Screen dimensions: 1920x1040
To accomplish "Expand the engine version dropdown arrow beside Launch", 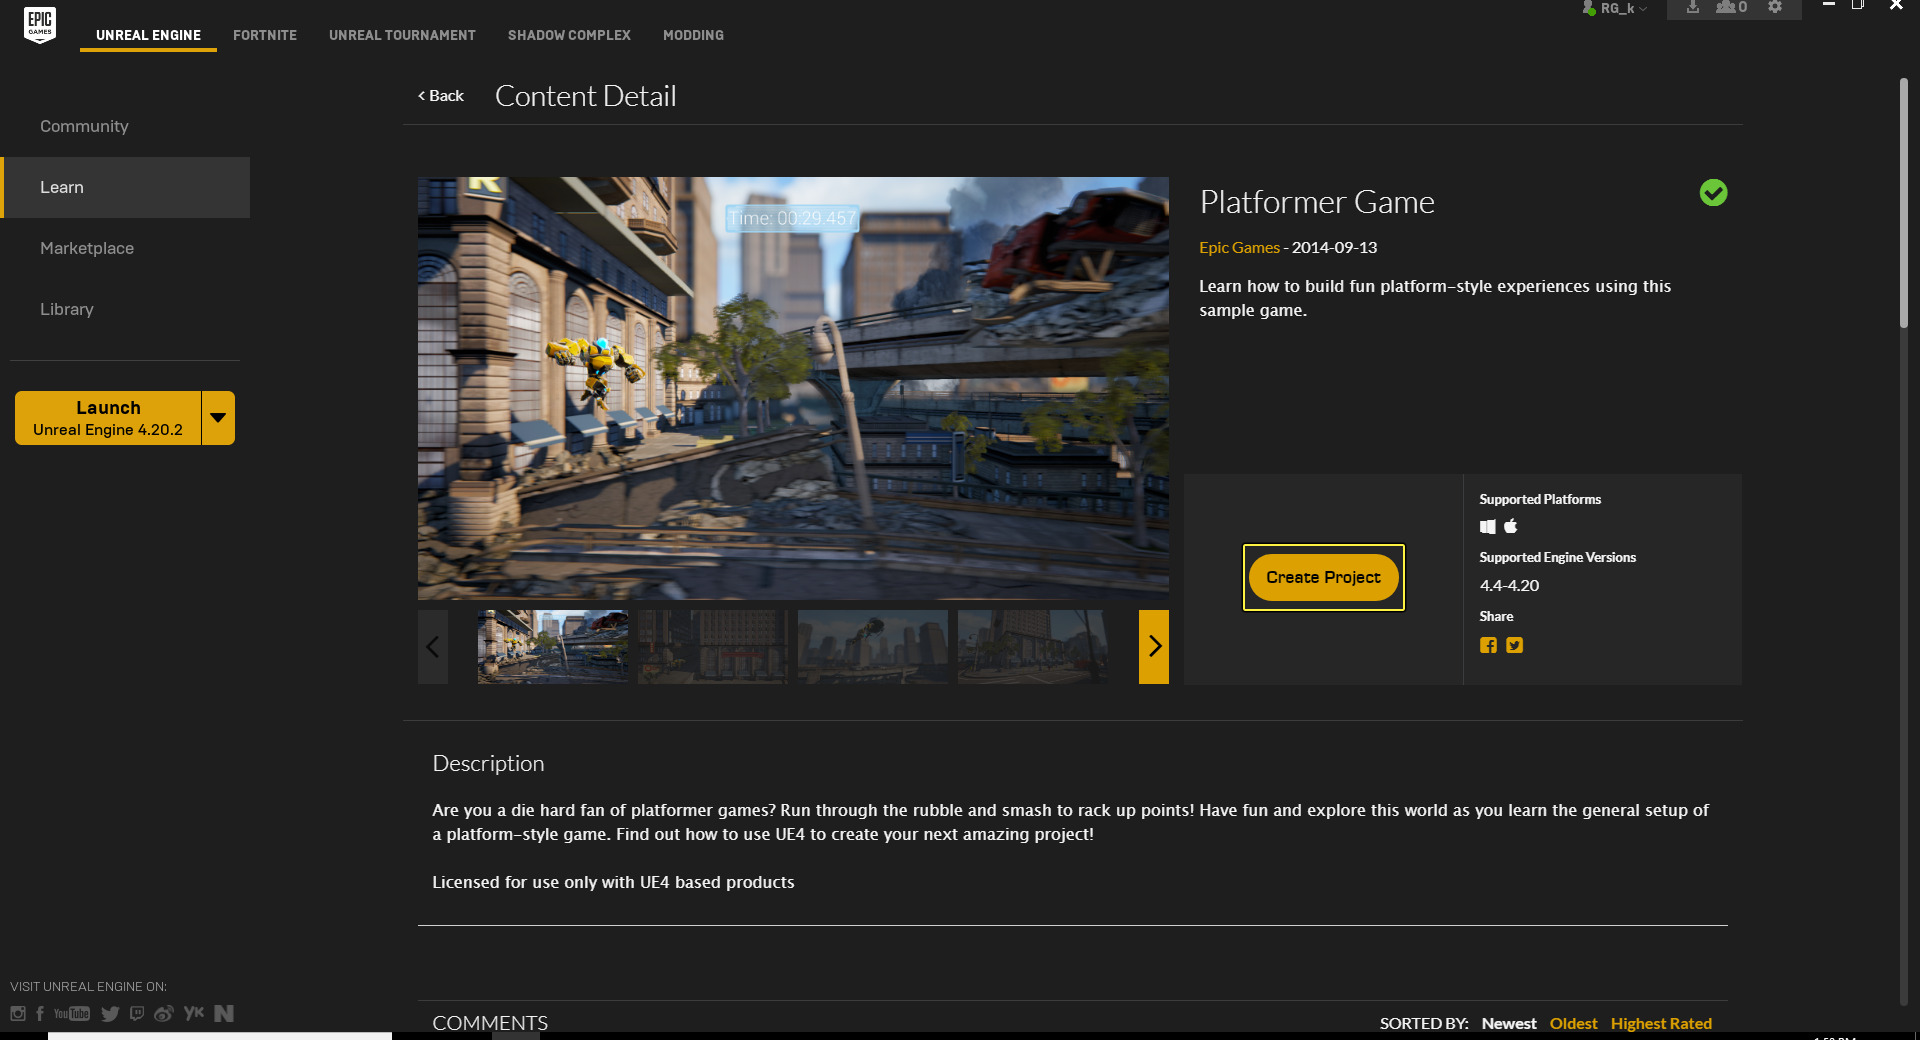I will point(218,418).
